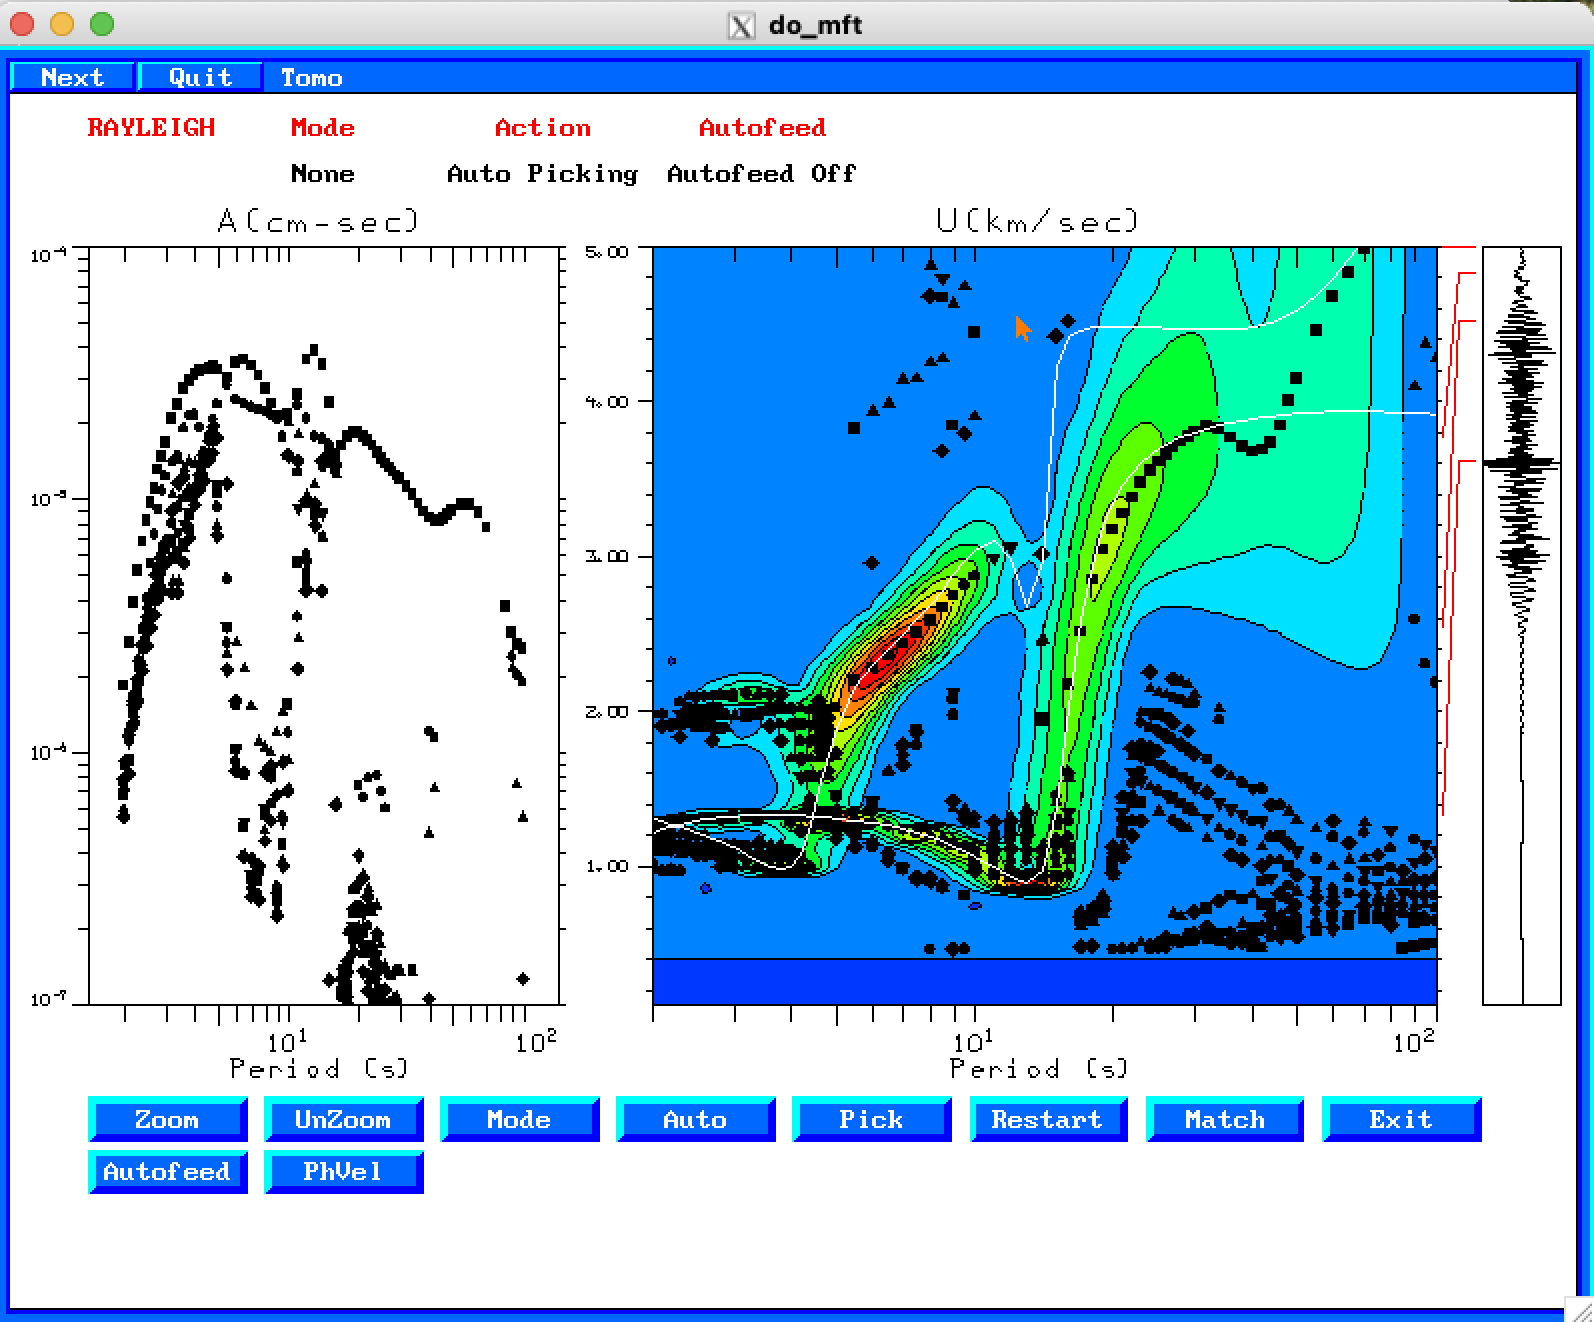Click the A(cm-sec) plot title

[318, 220]
